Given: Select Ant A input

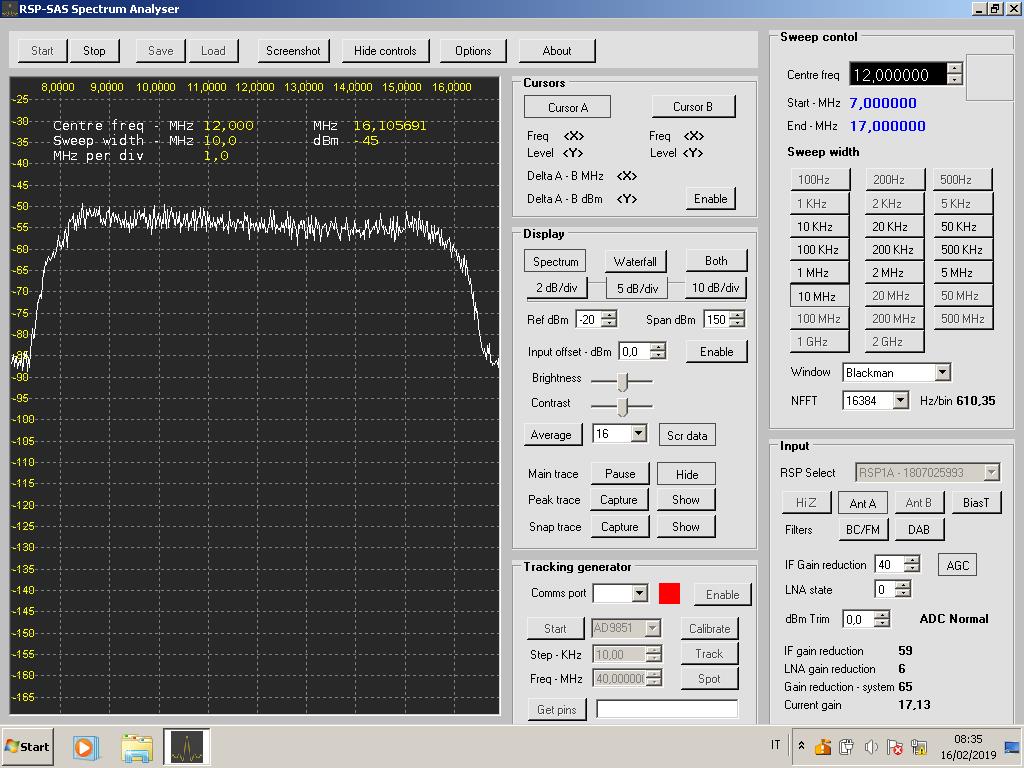Looking at the screenshot, I should [x=862, y=503].
